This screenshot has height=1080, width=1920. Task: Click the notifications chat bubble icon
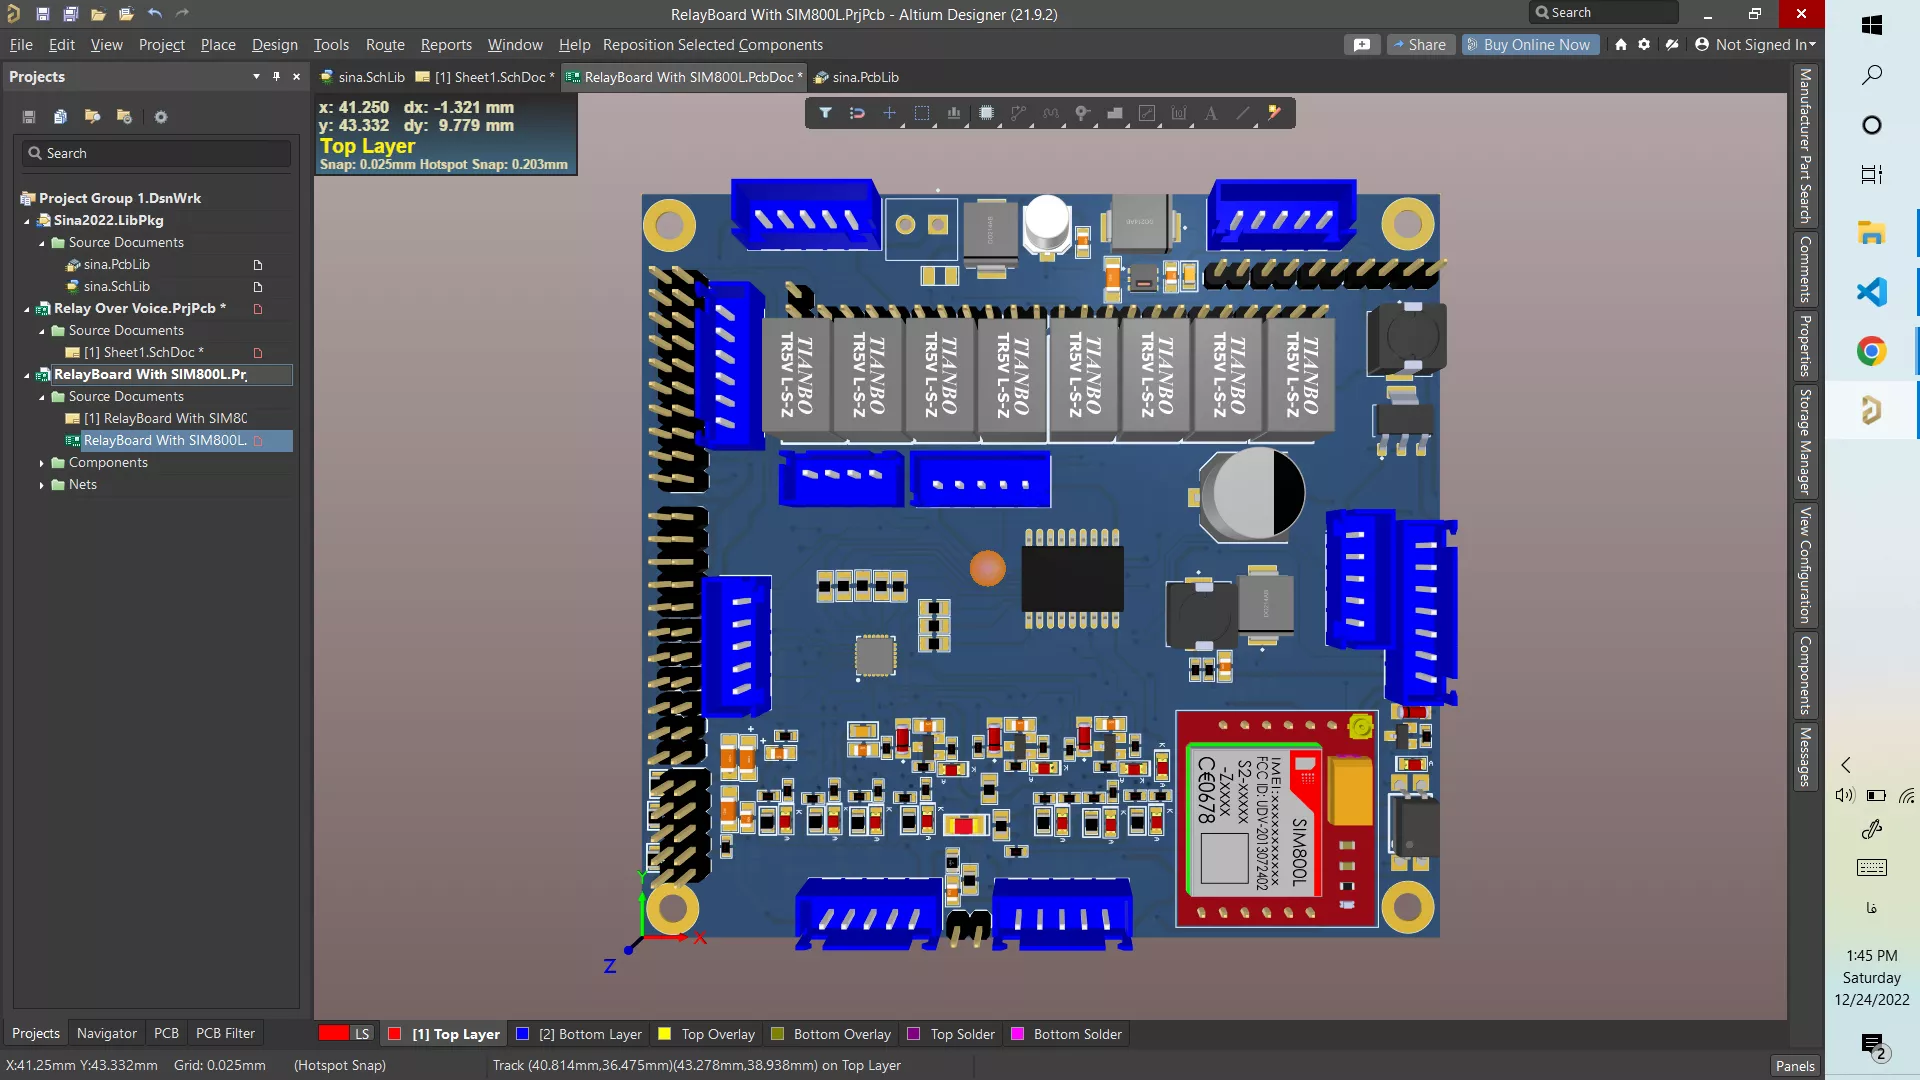[1362, 45]
